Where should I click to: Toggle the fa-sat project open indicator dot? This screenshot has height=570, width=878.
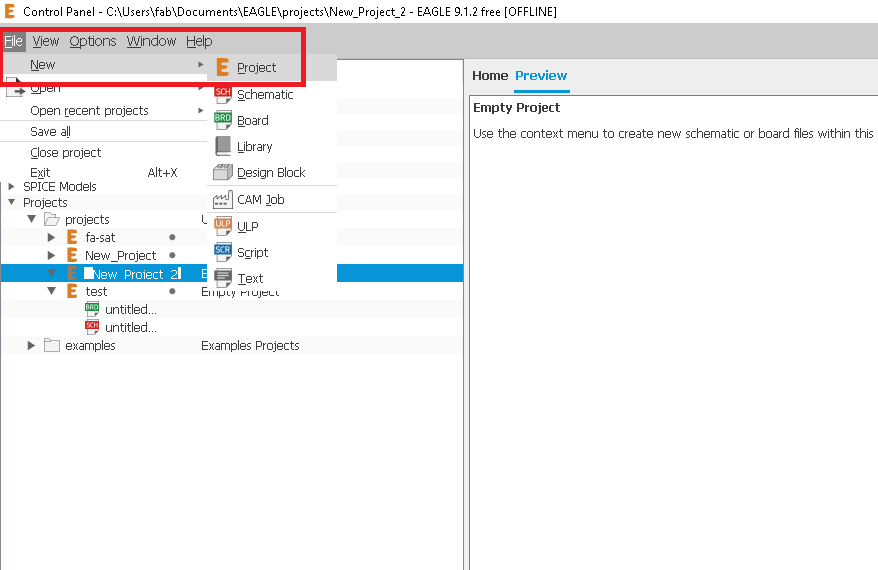point(172,237)
